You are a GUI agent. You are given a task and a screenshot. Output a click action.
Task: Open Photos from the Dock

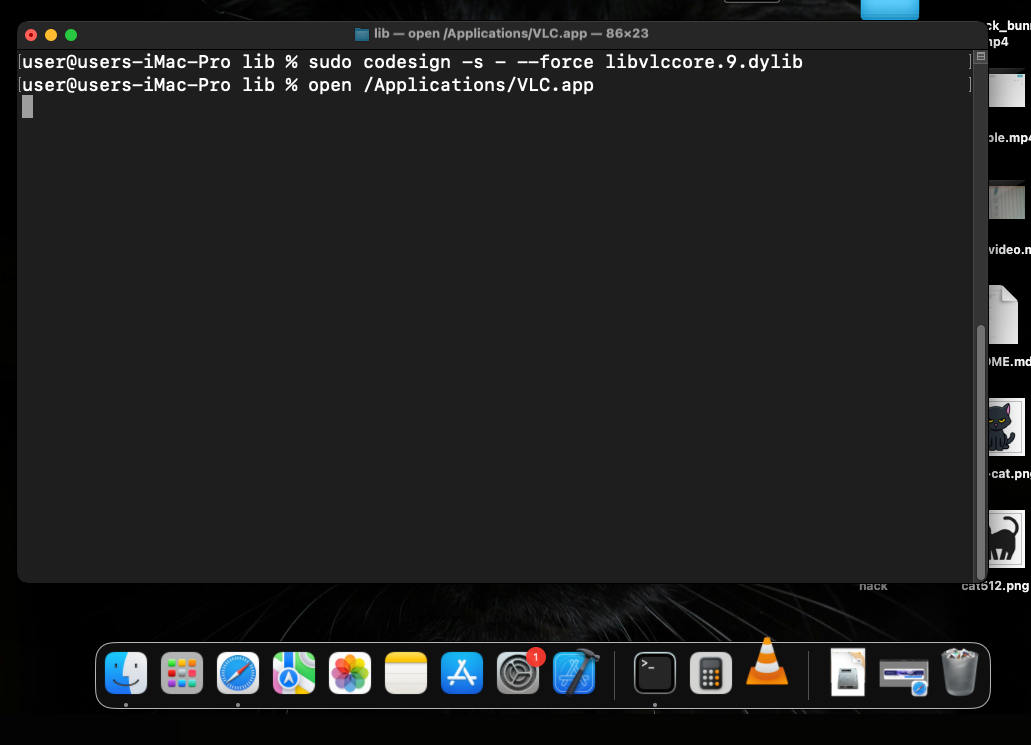(x=350, y=673)
